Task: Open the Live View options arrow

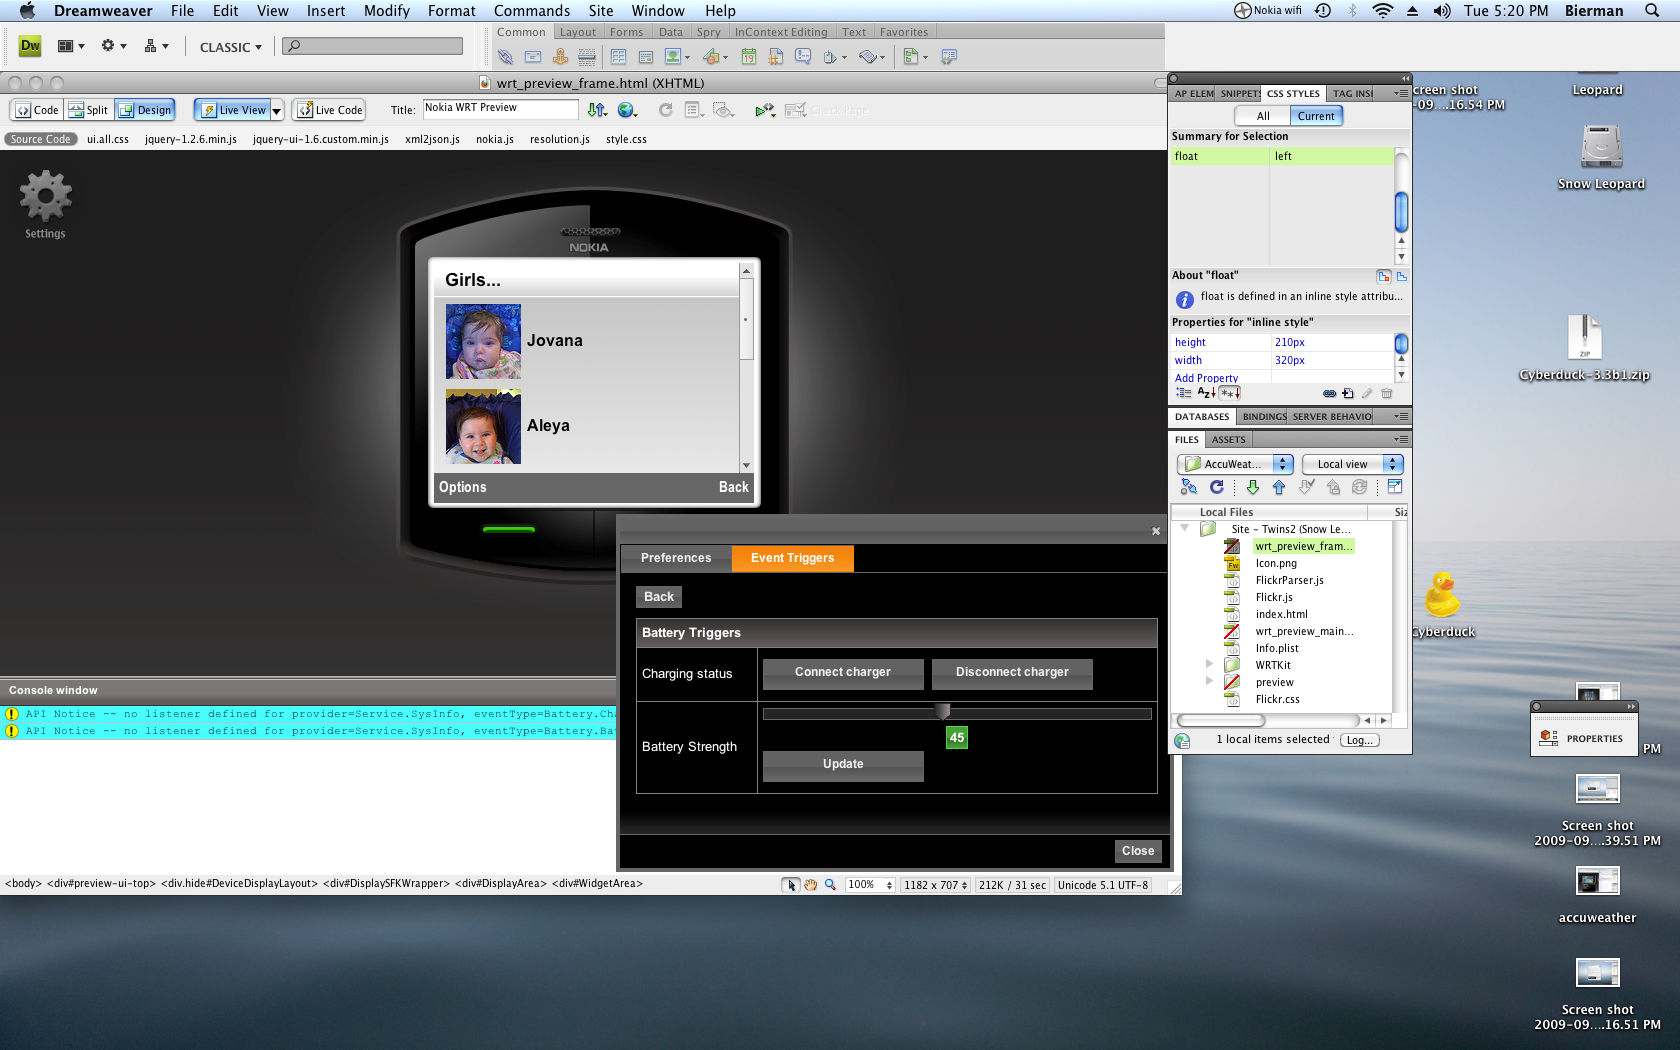Action: click(x=277, y=110)
